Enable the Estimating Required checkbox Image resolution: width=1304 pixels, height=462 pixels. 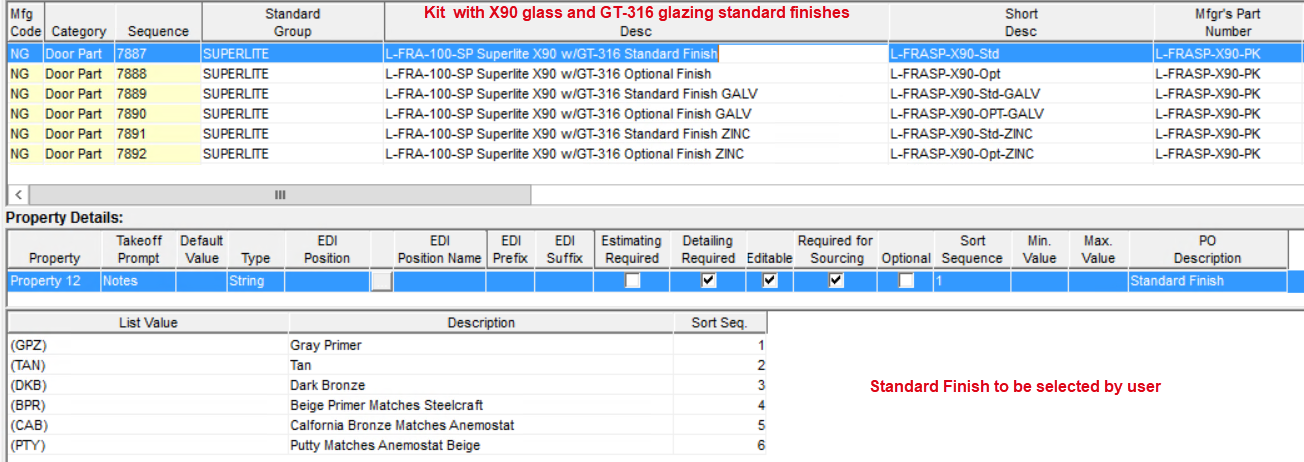(632, 281)
